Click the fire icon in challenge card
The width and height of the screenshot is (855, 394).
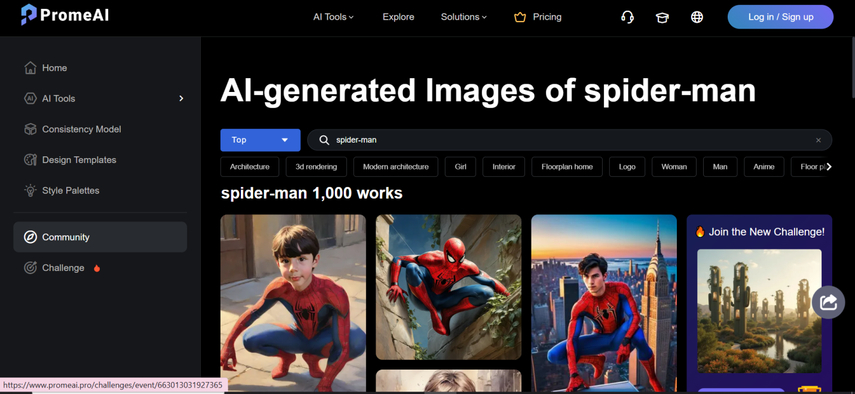click(700, 232)
